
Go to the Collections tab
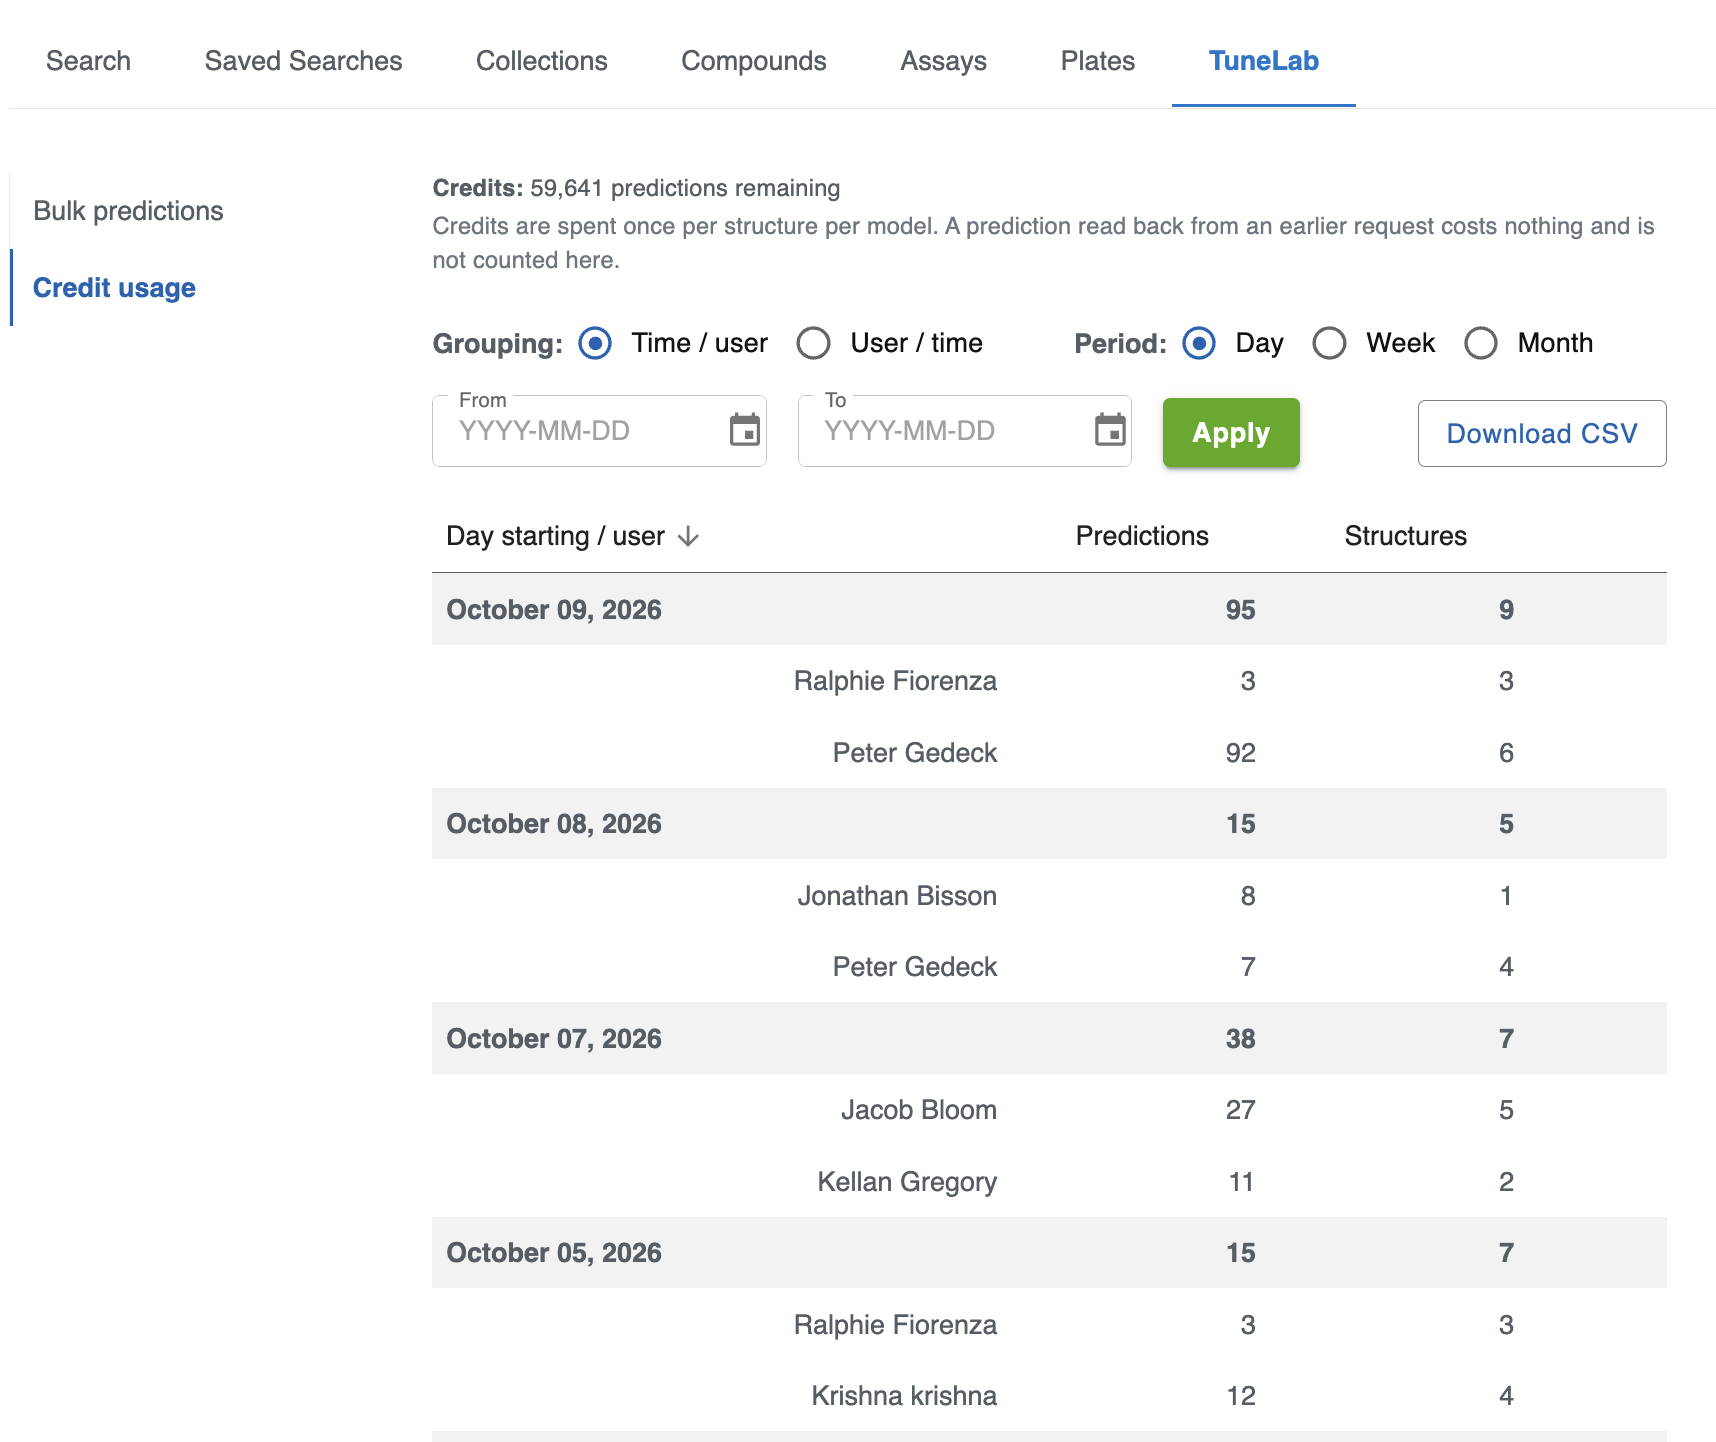(541, 61)
